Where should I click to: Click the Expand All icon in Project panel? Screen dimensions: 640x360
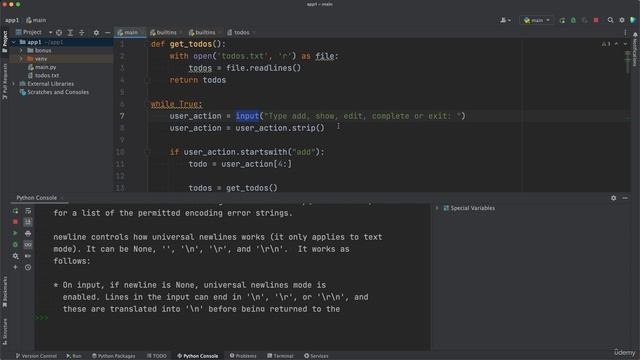[x=70, y=32]
